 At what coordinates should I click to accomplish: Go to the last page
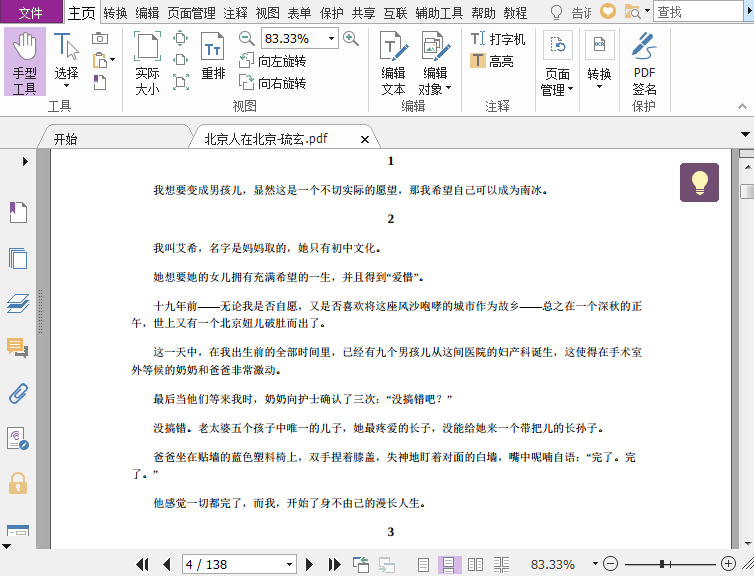pos(335,564)
